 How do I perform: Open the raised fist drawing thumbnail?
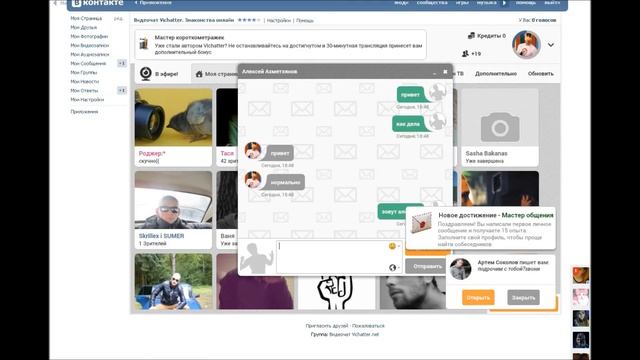(x=337, y=292)
